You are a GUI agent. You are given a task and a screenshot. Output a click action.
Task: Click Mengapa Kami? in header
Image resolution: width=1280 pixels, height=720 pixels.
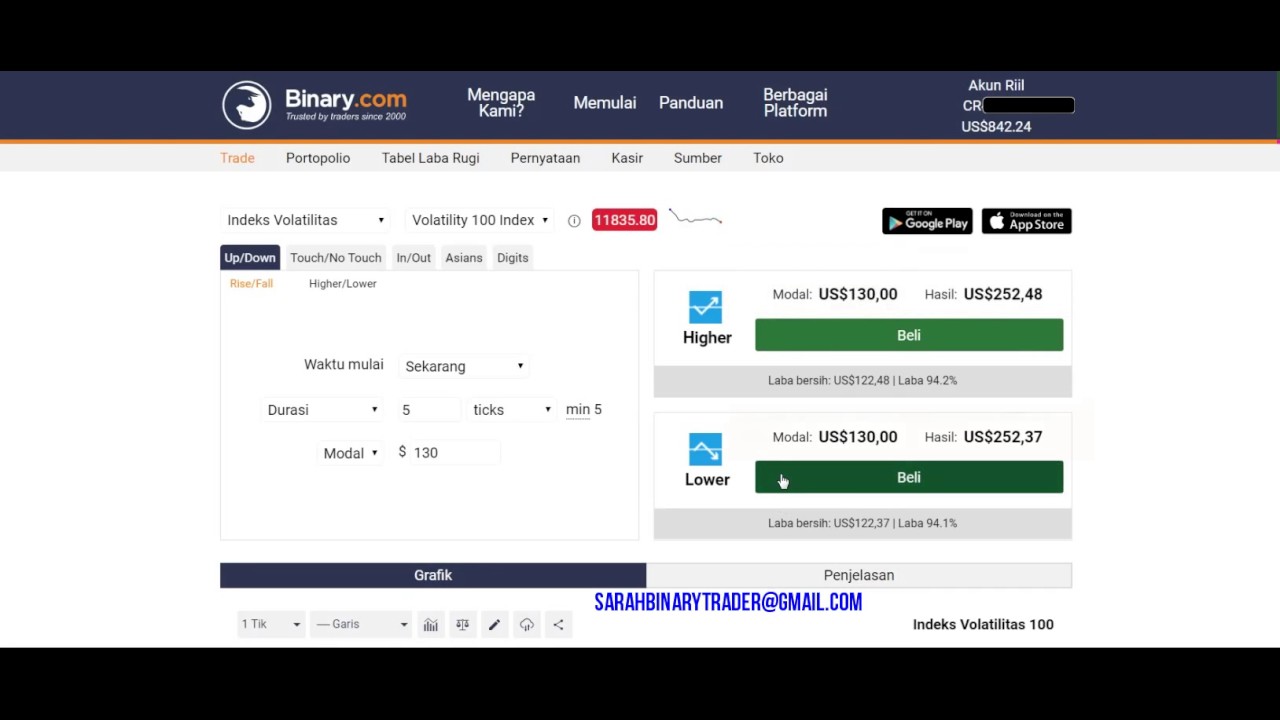click(x=501, y=103)
